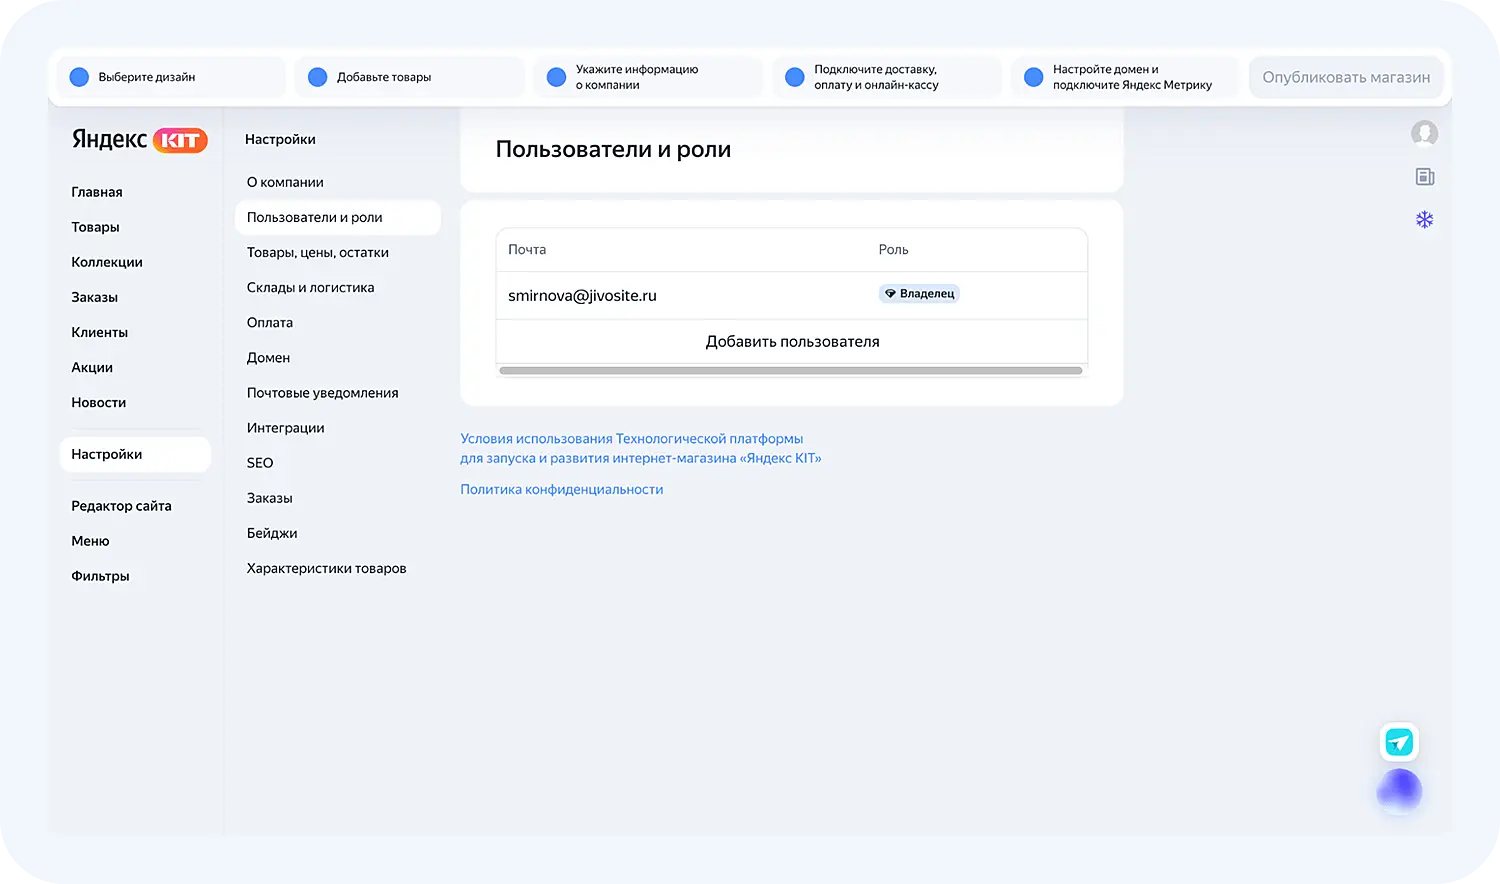Open the Домен settings tab
This screenshot has height=884, width=1500.
tap(268, 357)
